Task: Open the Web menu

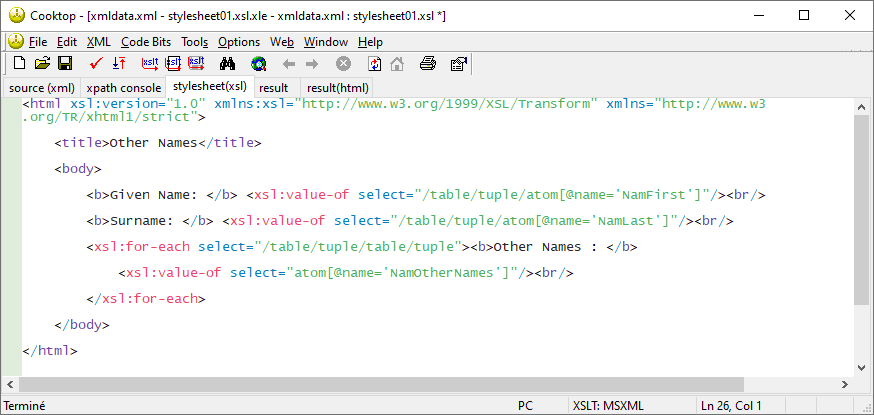Action: click(x=281, y=42)
